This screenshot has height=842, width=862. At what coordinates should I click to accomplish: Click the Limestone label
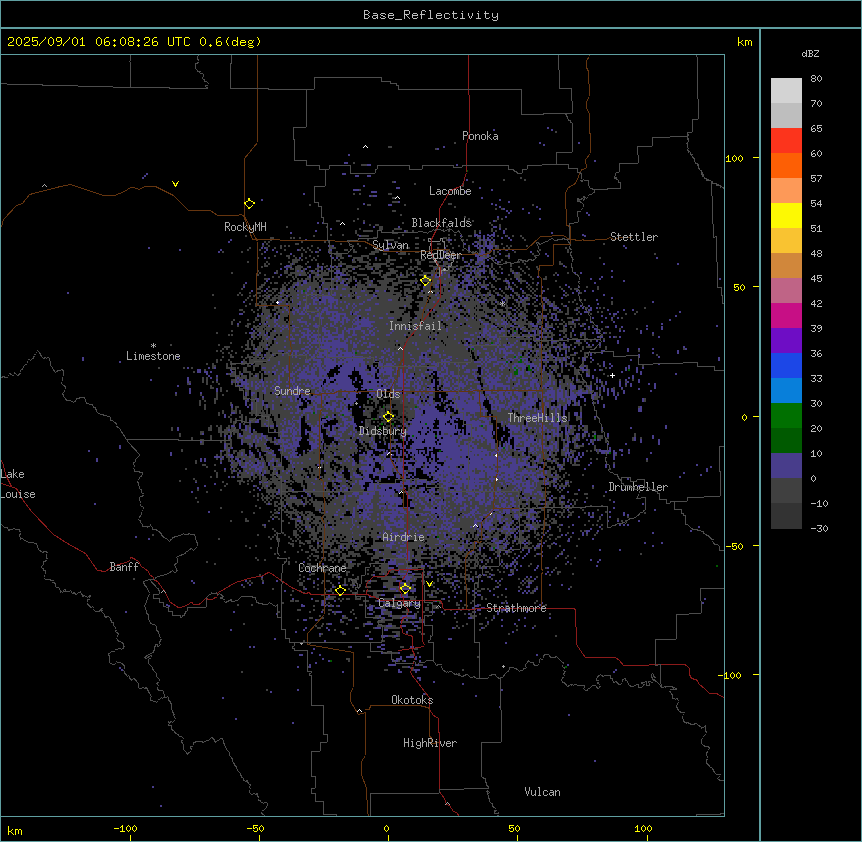pyautogui.click(x=153, y=356)
